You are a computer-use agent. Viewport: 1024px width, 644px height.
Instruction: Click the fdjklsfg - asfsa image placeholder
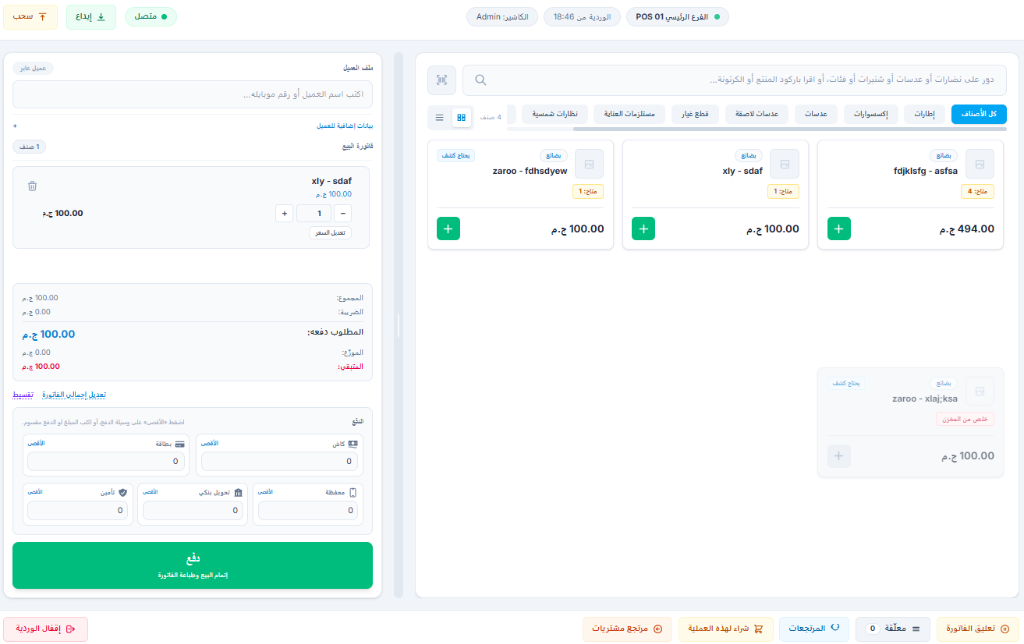click(980, 164)
